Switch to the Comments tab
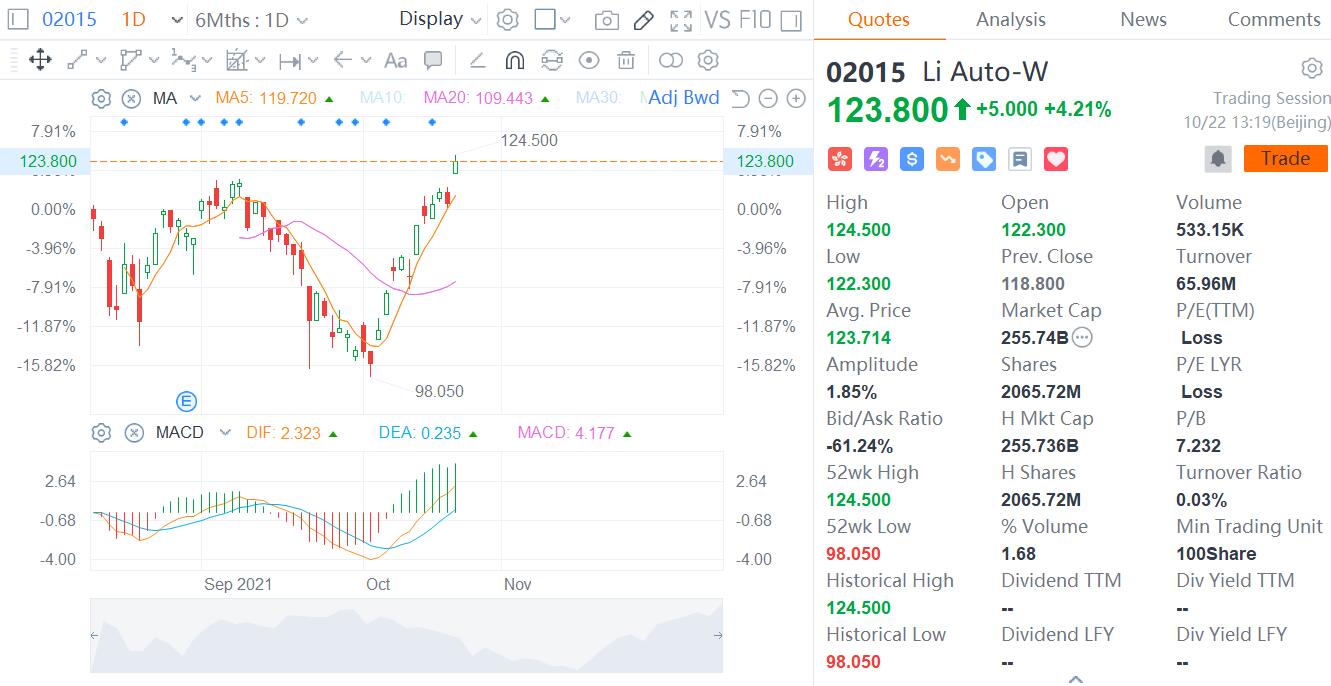 [1274, 19]
